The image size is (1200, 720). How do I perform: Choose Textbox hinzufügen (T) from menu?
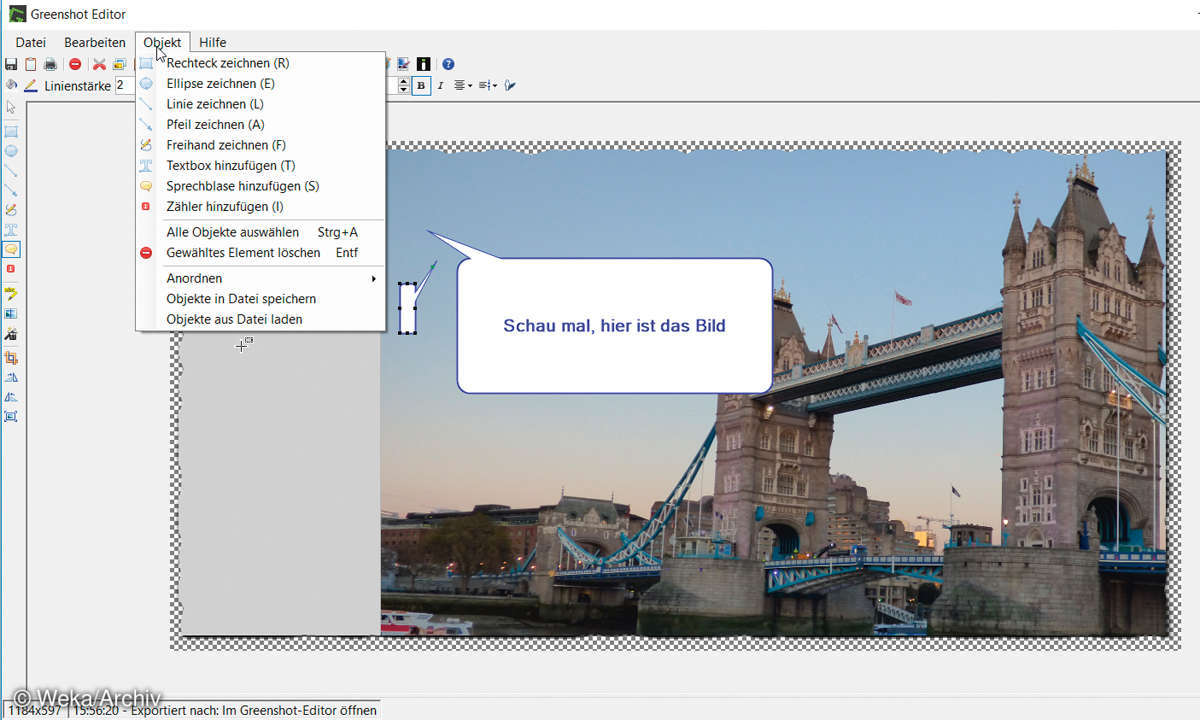tap(260, 166)
